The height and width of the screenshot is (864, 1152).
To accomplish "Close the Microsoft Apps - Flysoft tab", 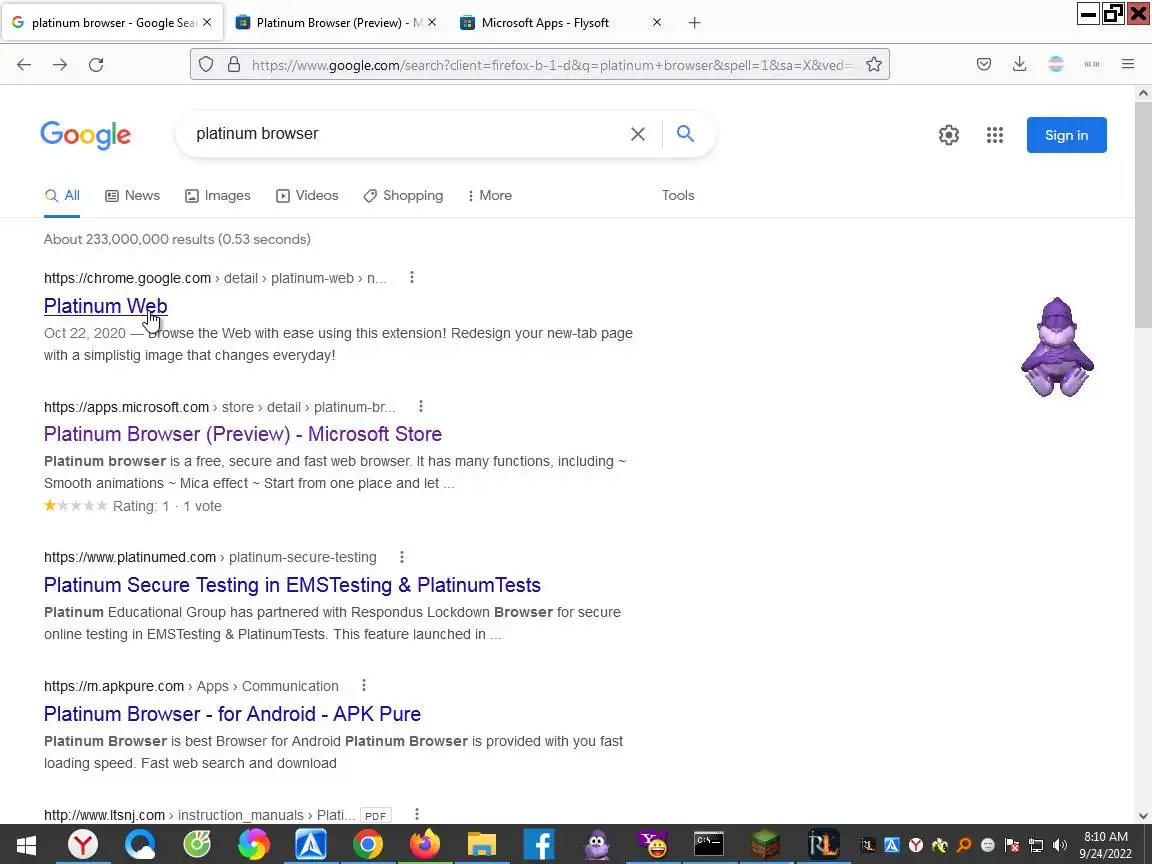I will click(x=657, y=23).
